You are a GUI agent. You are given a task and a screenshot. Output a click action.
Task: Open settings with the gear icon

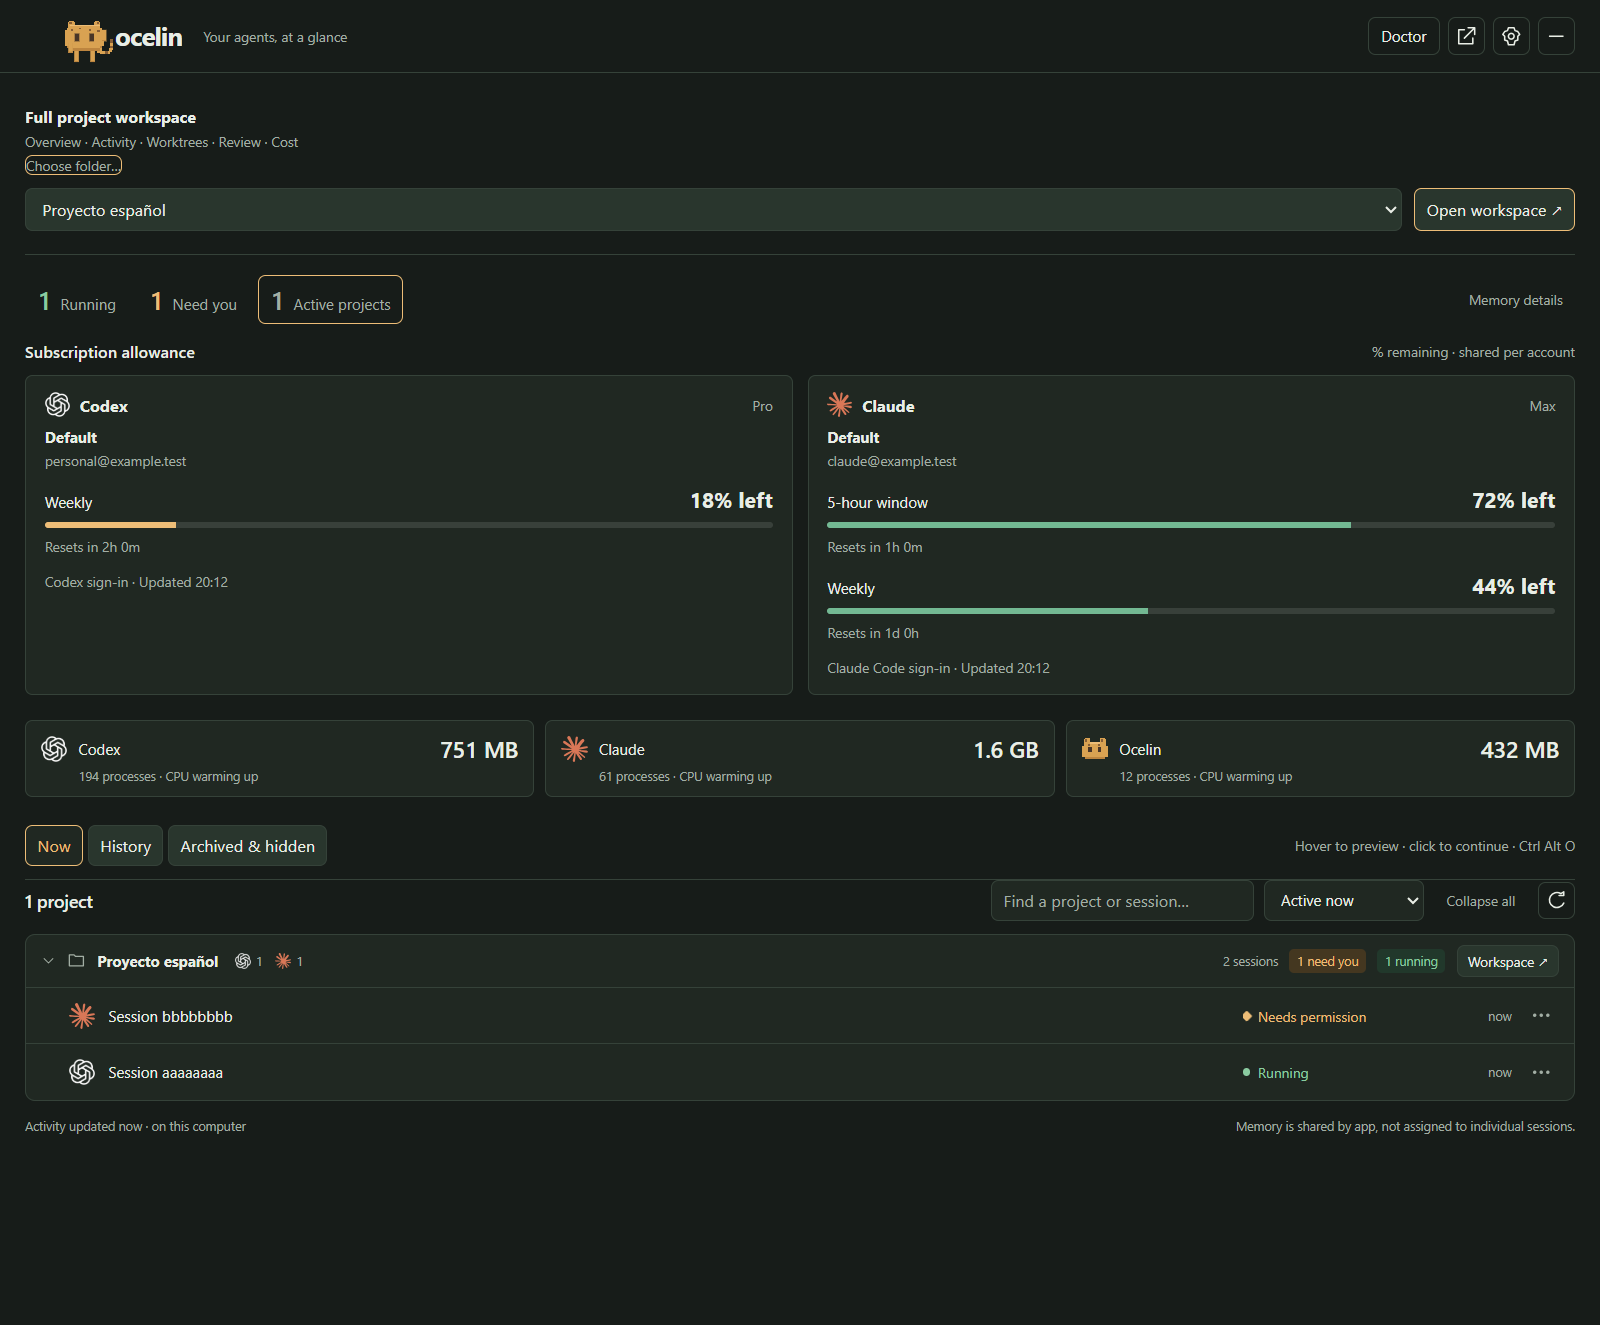(1511, 36)
